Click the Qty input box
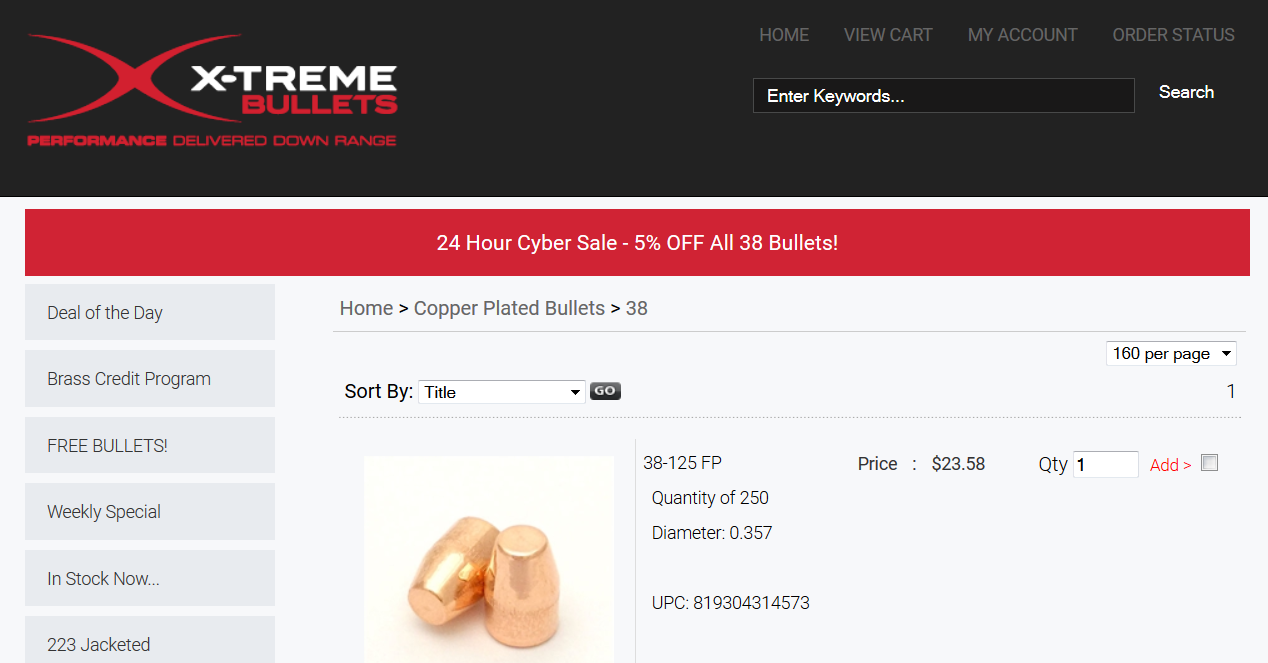The image size is (1268, 663). click(1105, 464)
